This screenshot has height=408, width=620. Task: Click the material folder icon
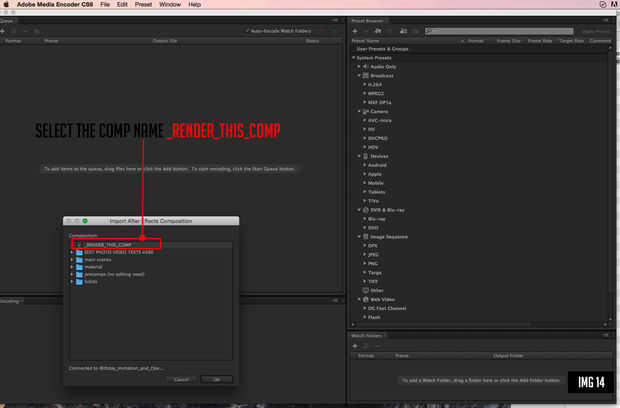tap(79, 267)
